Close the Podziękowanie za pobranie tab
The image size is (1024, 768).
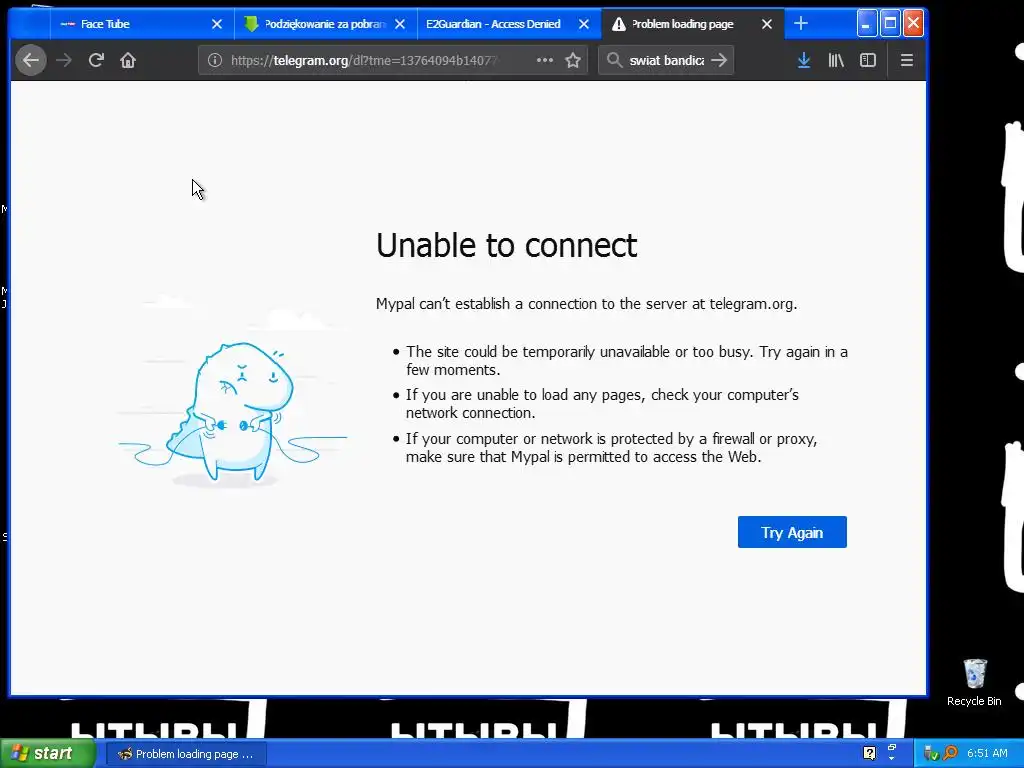400,24
